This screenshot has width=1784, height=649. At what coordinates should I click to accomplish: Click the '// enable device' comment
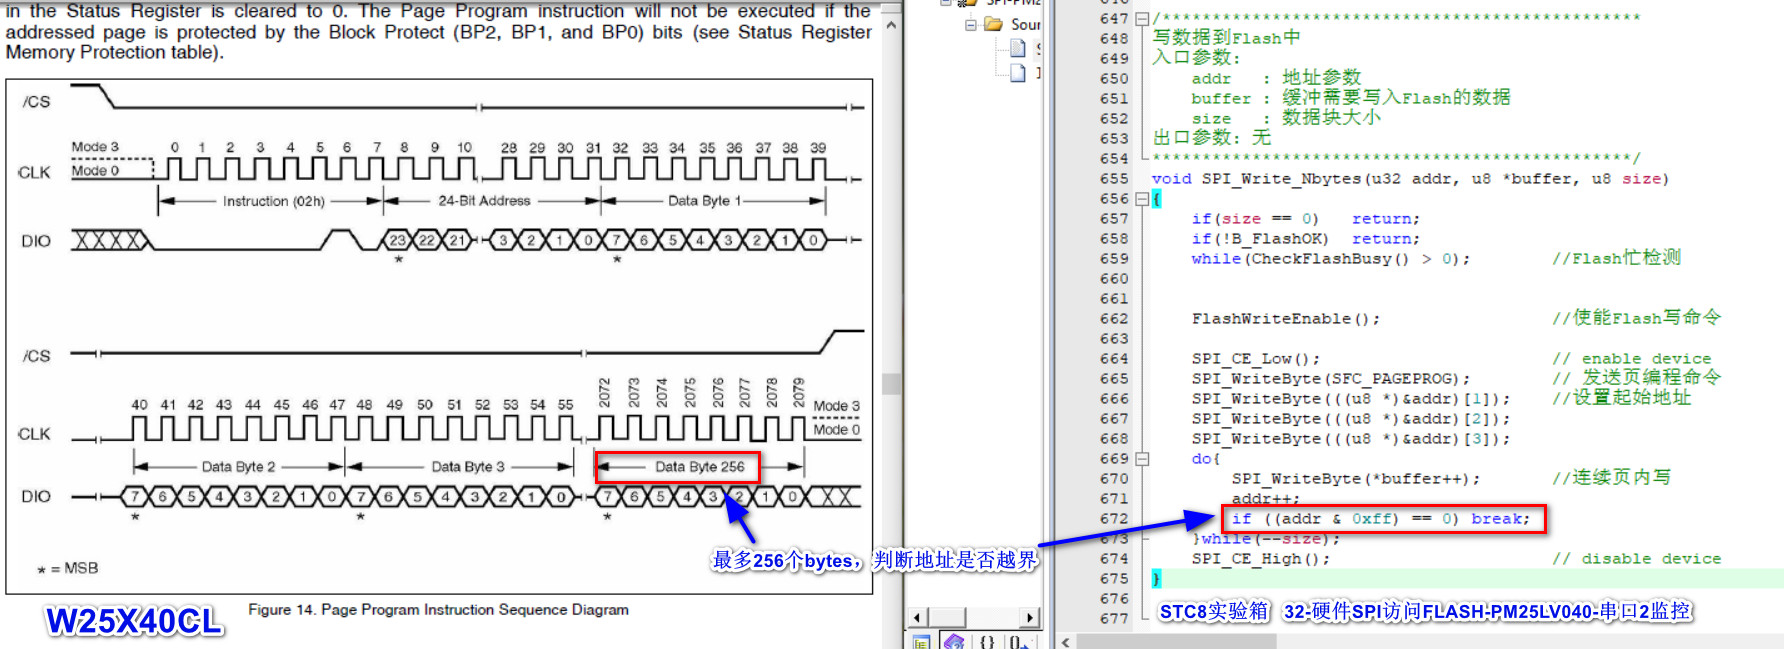[1632, 358]
